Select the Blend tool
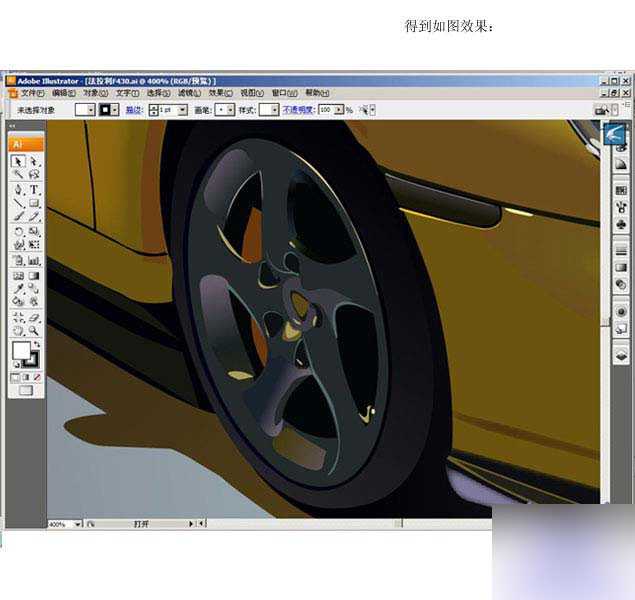 pyautogui.click(x=34, y=288)
